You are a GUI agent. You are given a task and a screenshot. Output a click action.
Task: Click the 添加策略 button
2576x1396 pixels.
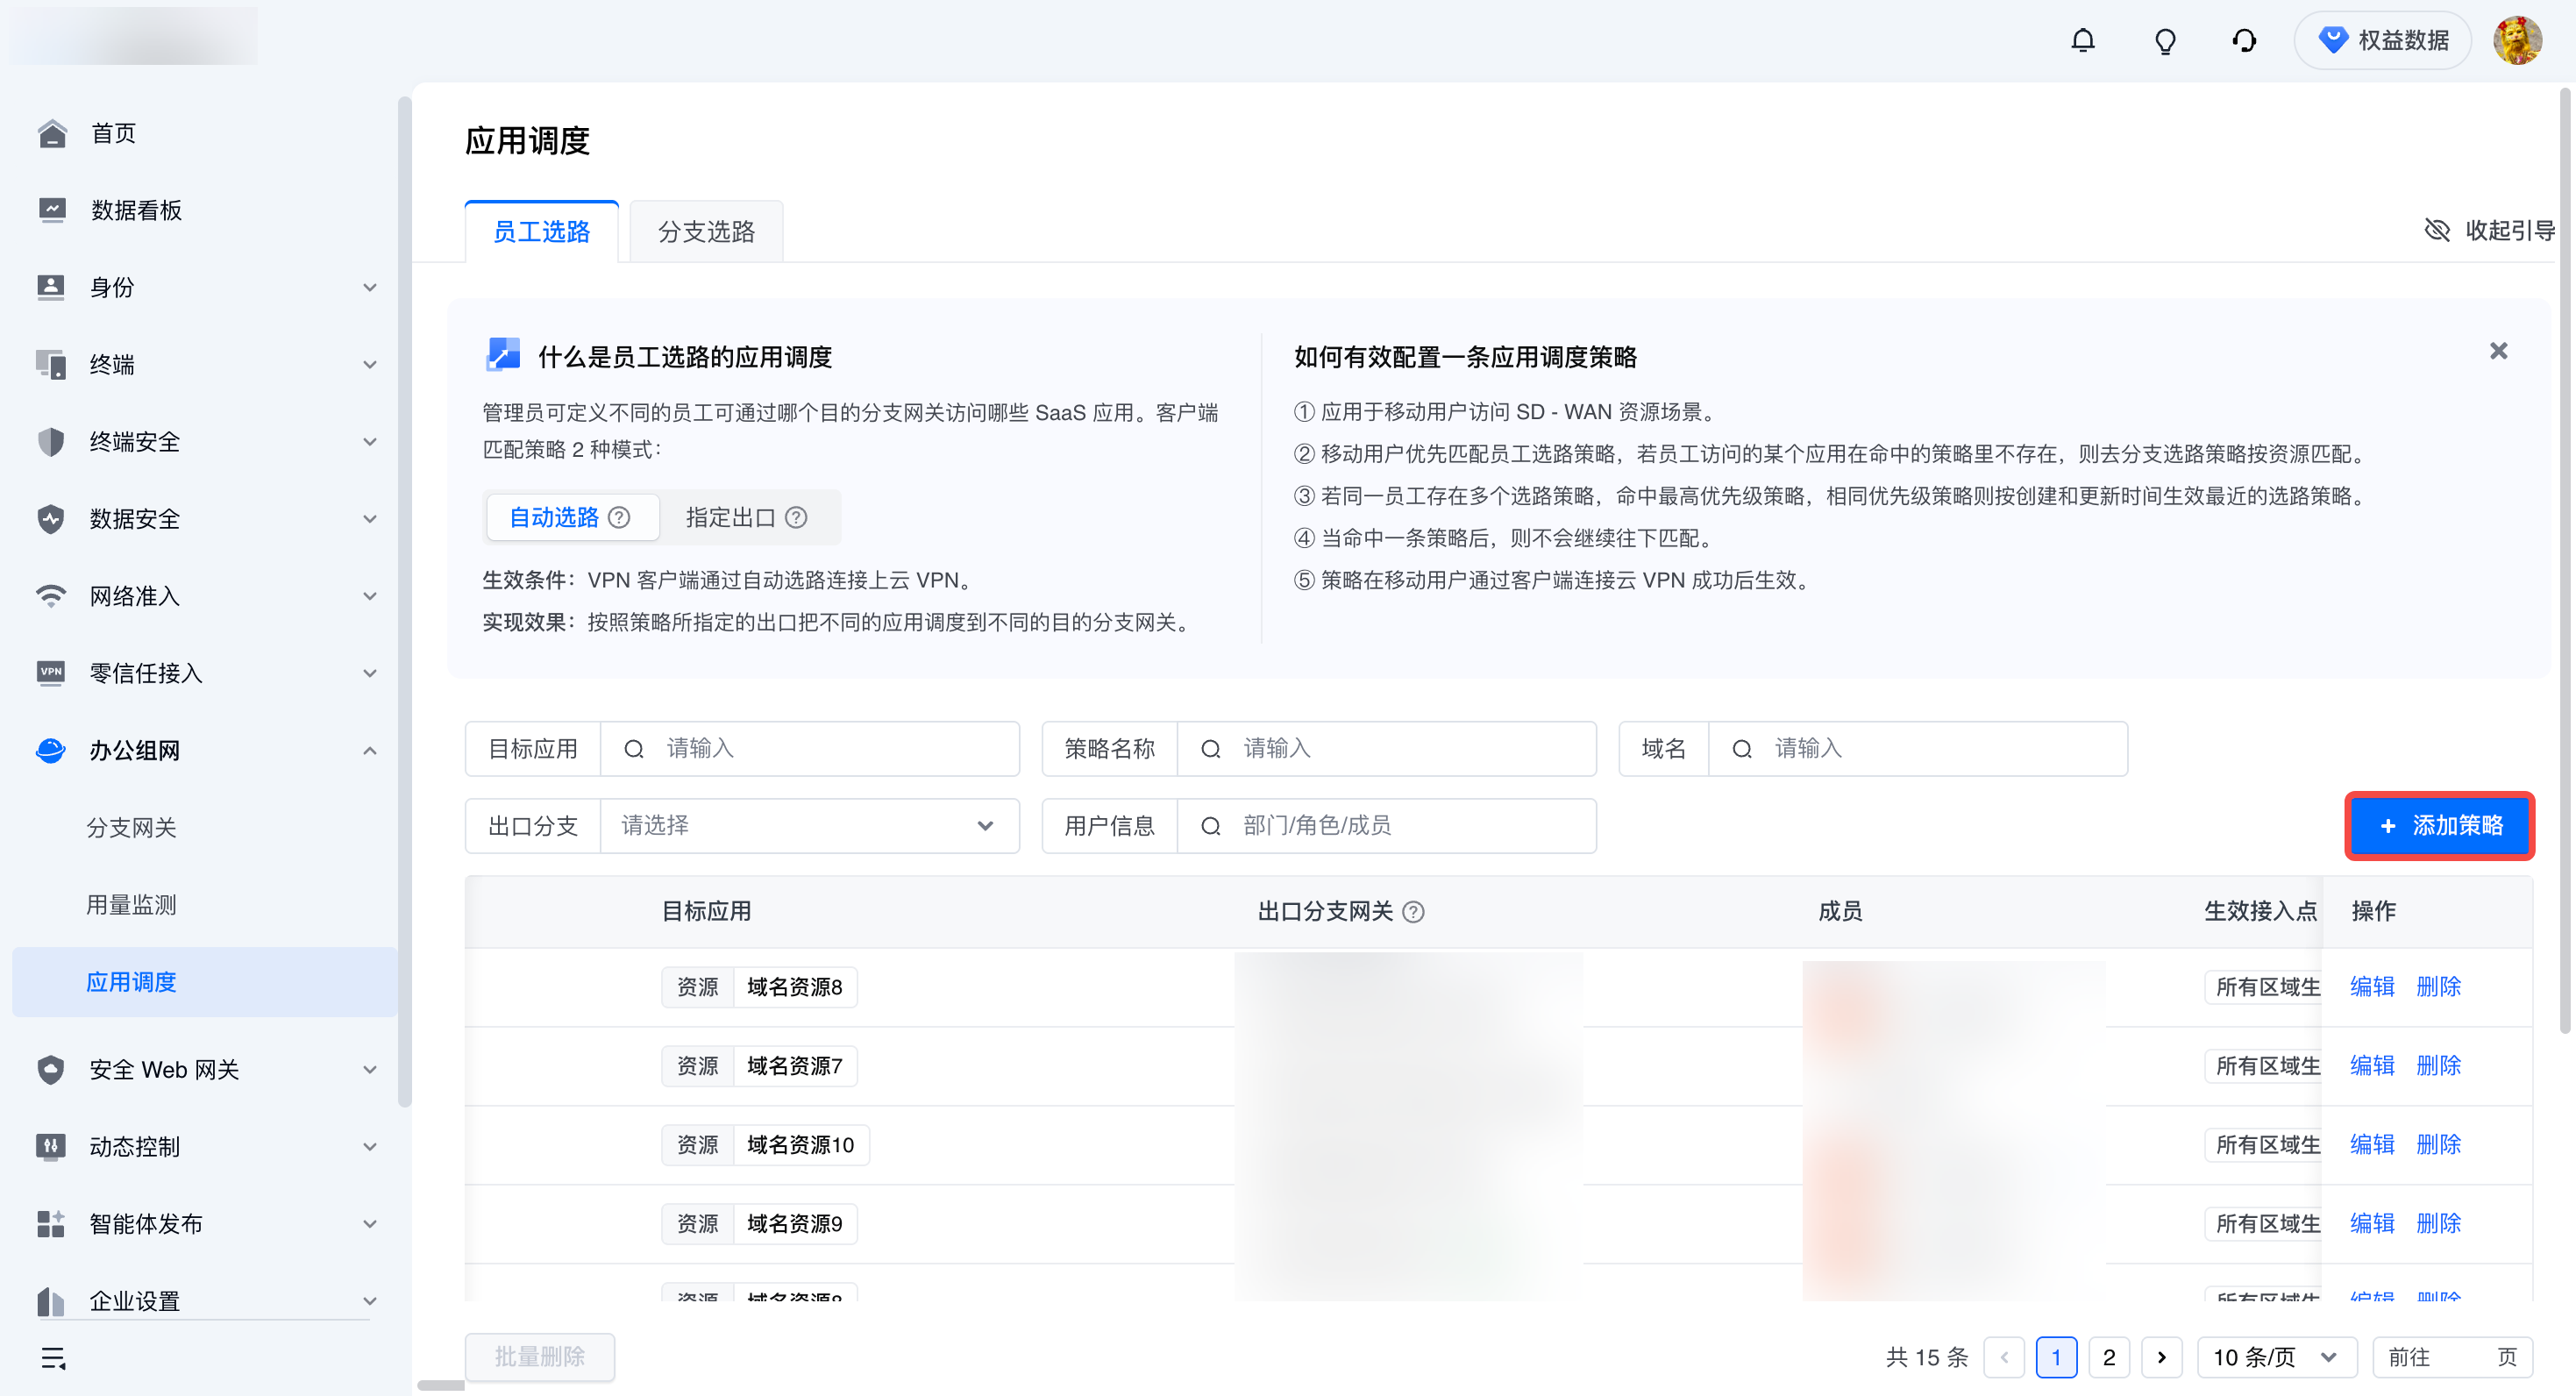pos(2439,826)
